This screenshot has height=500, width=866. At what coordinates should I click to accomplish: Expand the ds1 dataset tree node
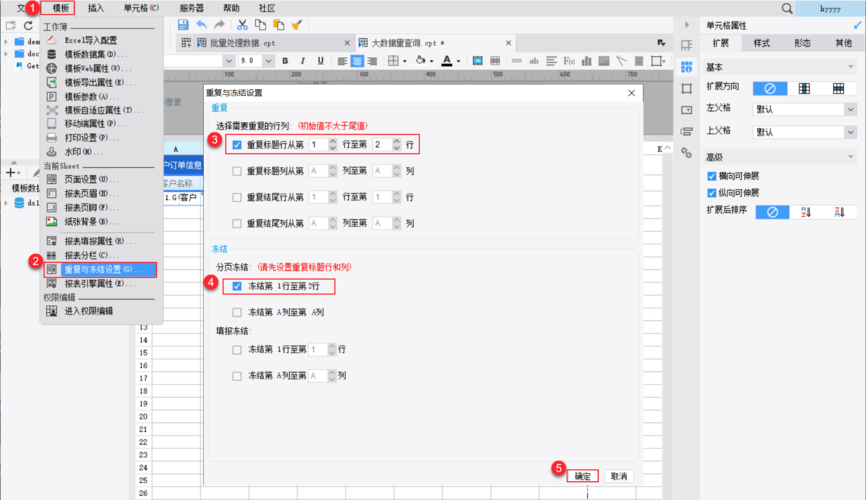coord(6,203)
